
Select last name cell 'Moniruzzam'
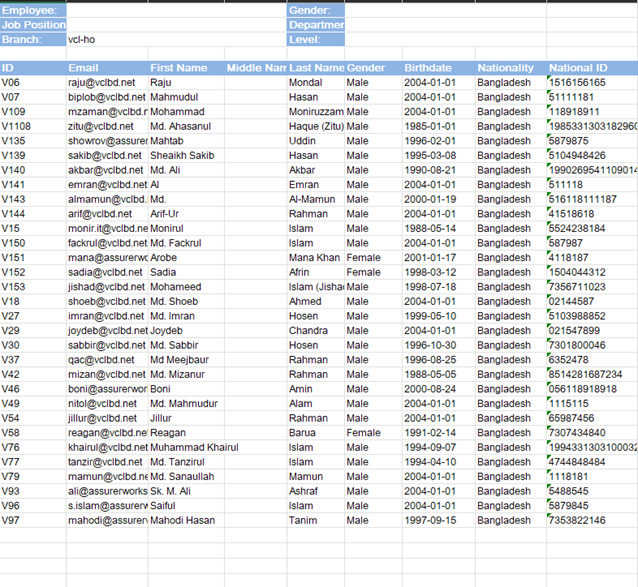click(316, 112)
